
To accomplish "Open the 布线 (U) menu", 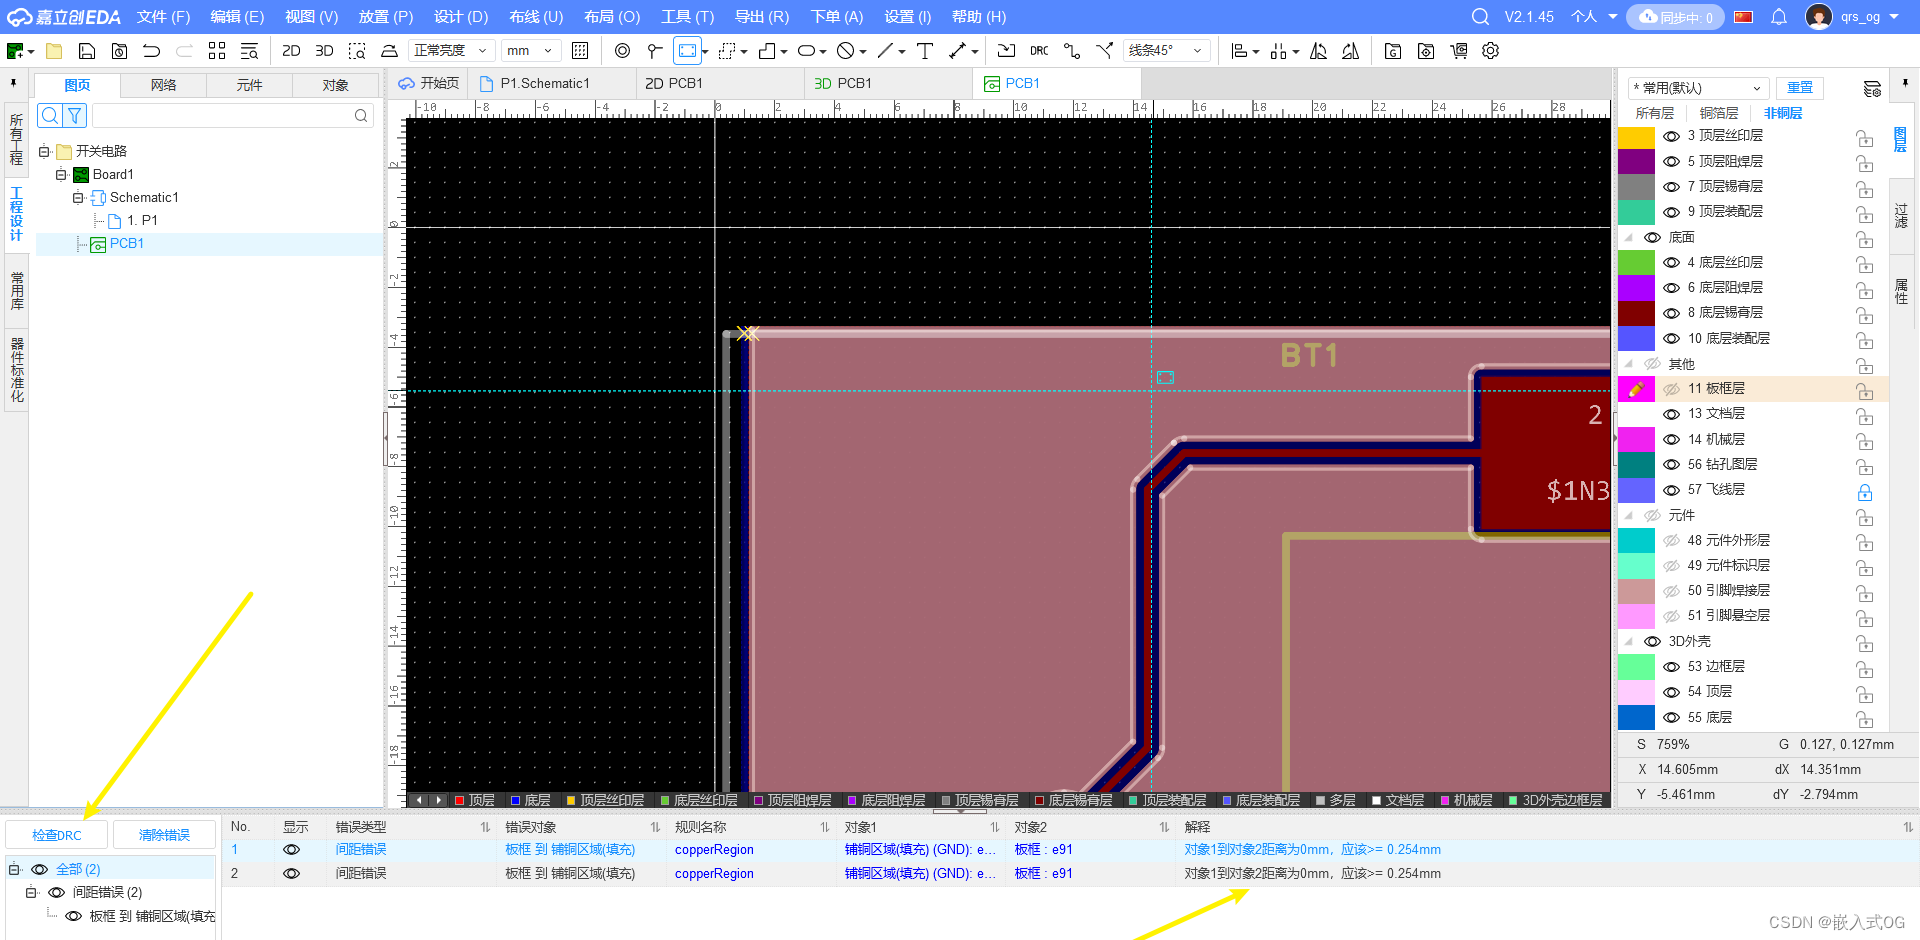I will point(536,17).
